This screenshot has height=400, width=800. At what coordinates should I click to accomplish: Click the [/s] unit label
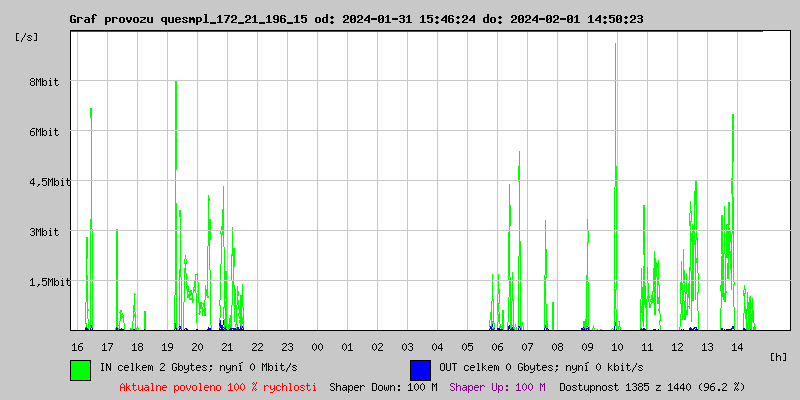coord(27,36)
